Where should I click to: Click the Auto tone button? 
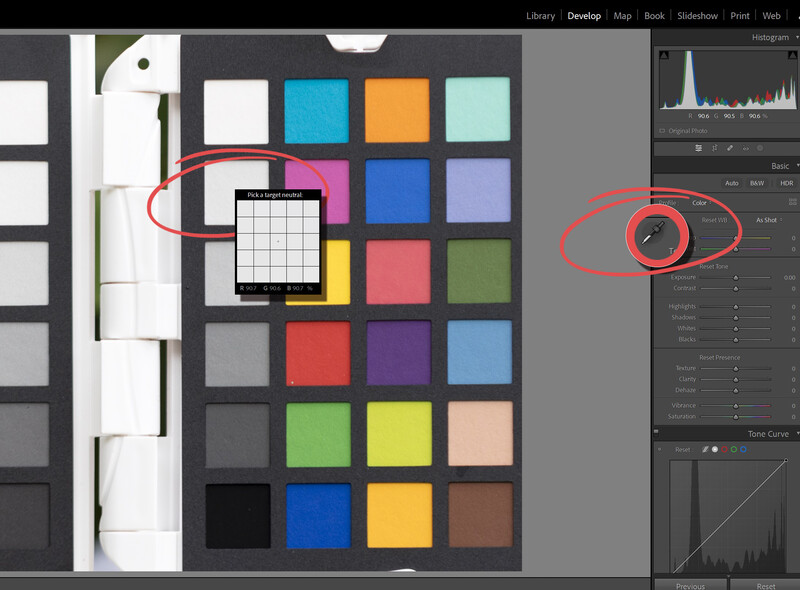(x=732, y=183)
